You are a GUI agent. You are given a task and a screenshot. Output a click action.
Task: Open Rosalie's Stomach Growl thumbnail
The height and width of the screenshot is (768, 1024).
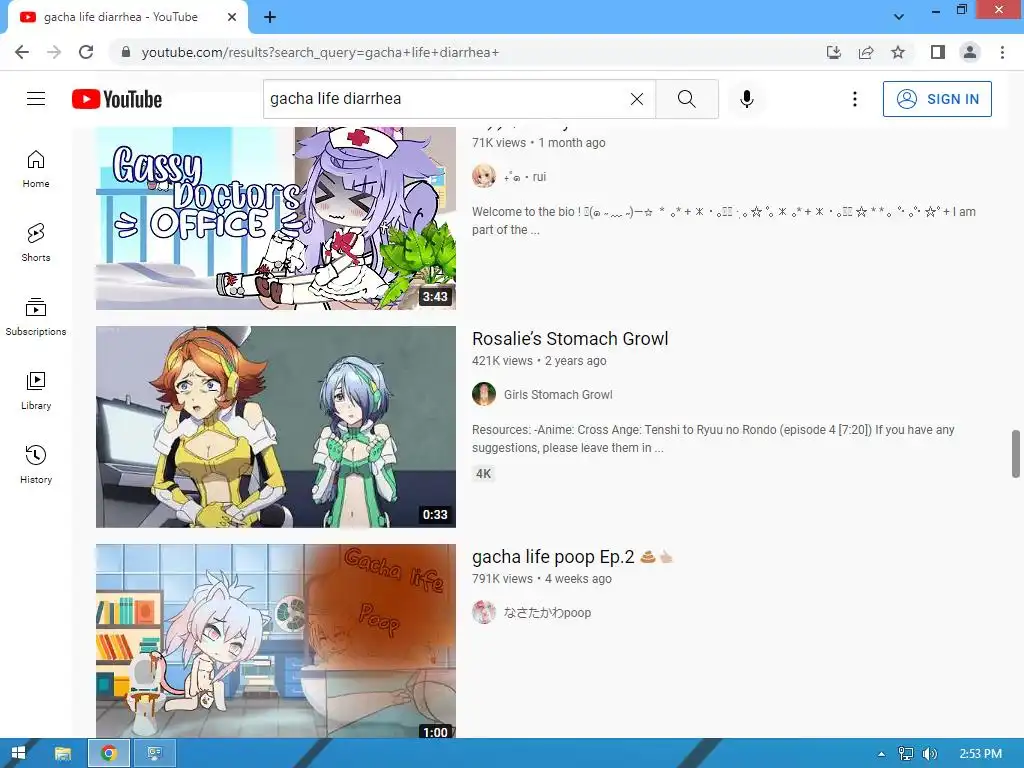276,426
